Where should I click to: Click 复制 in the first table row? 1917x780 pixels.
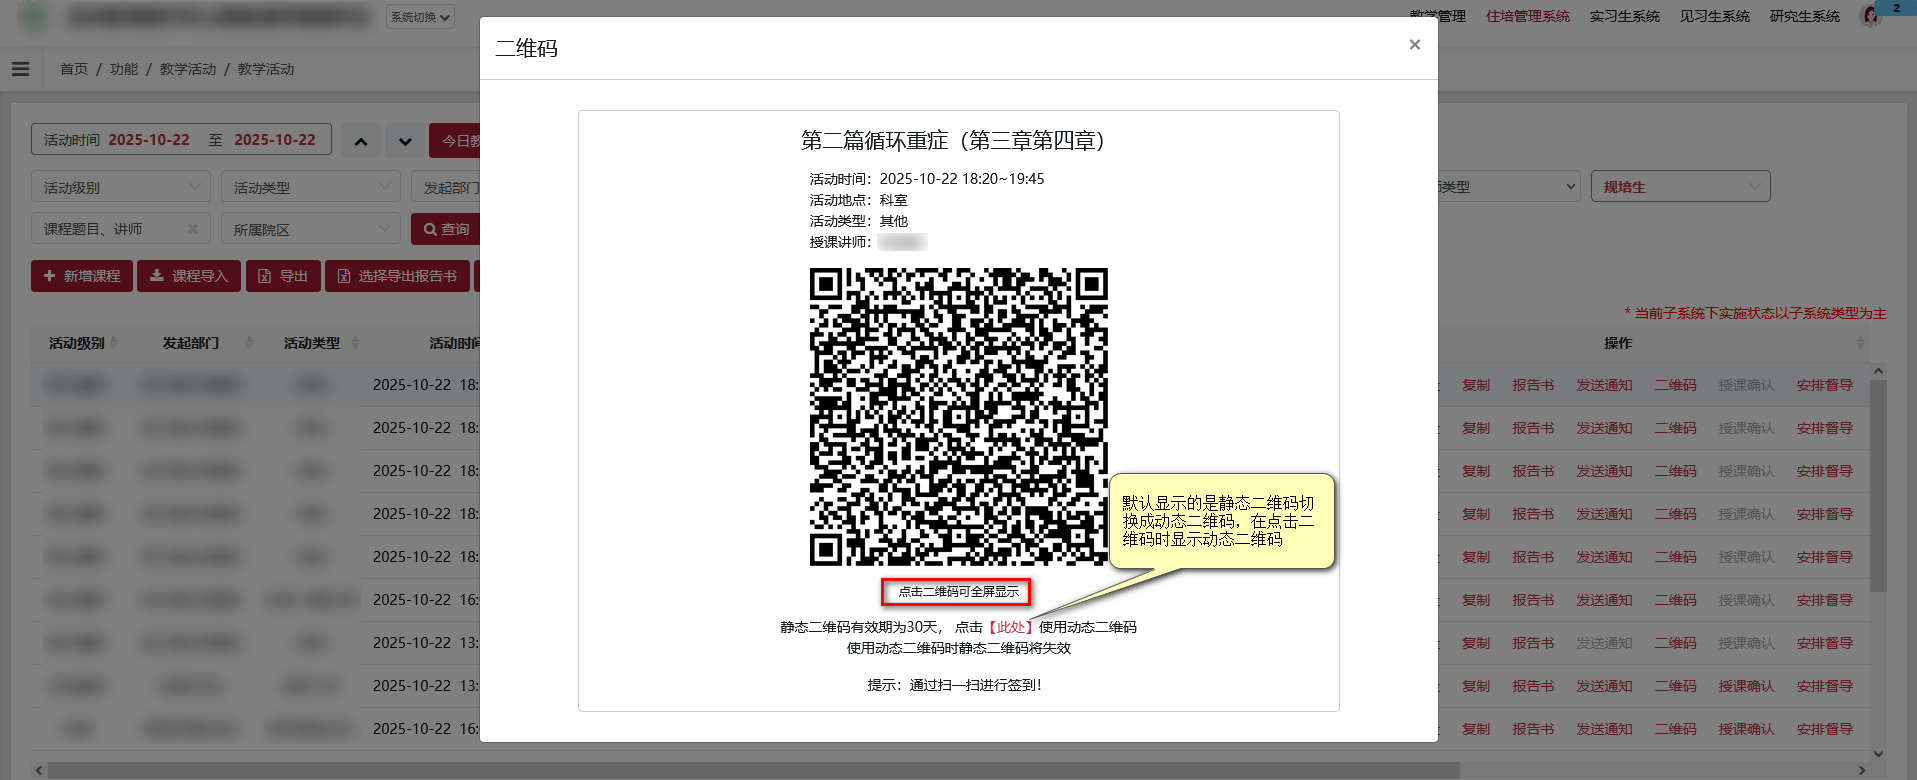(1476, 385)
